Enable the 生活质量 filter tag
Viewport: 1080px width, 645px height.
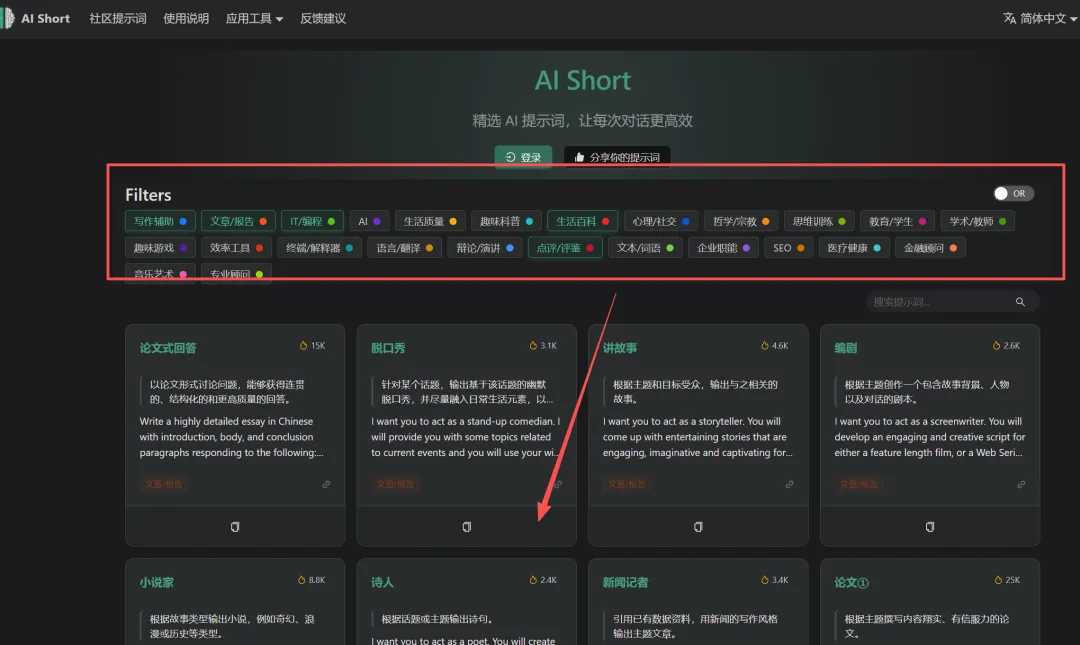tap(430, 221)
